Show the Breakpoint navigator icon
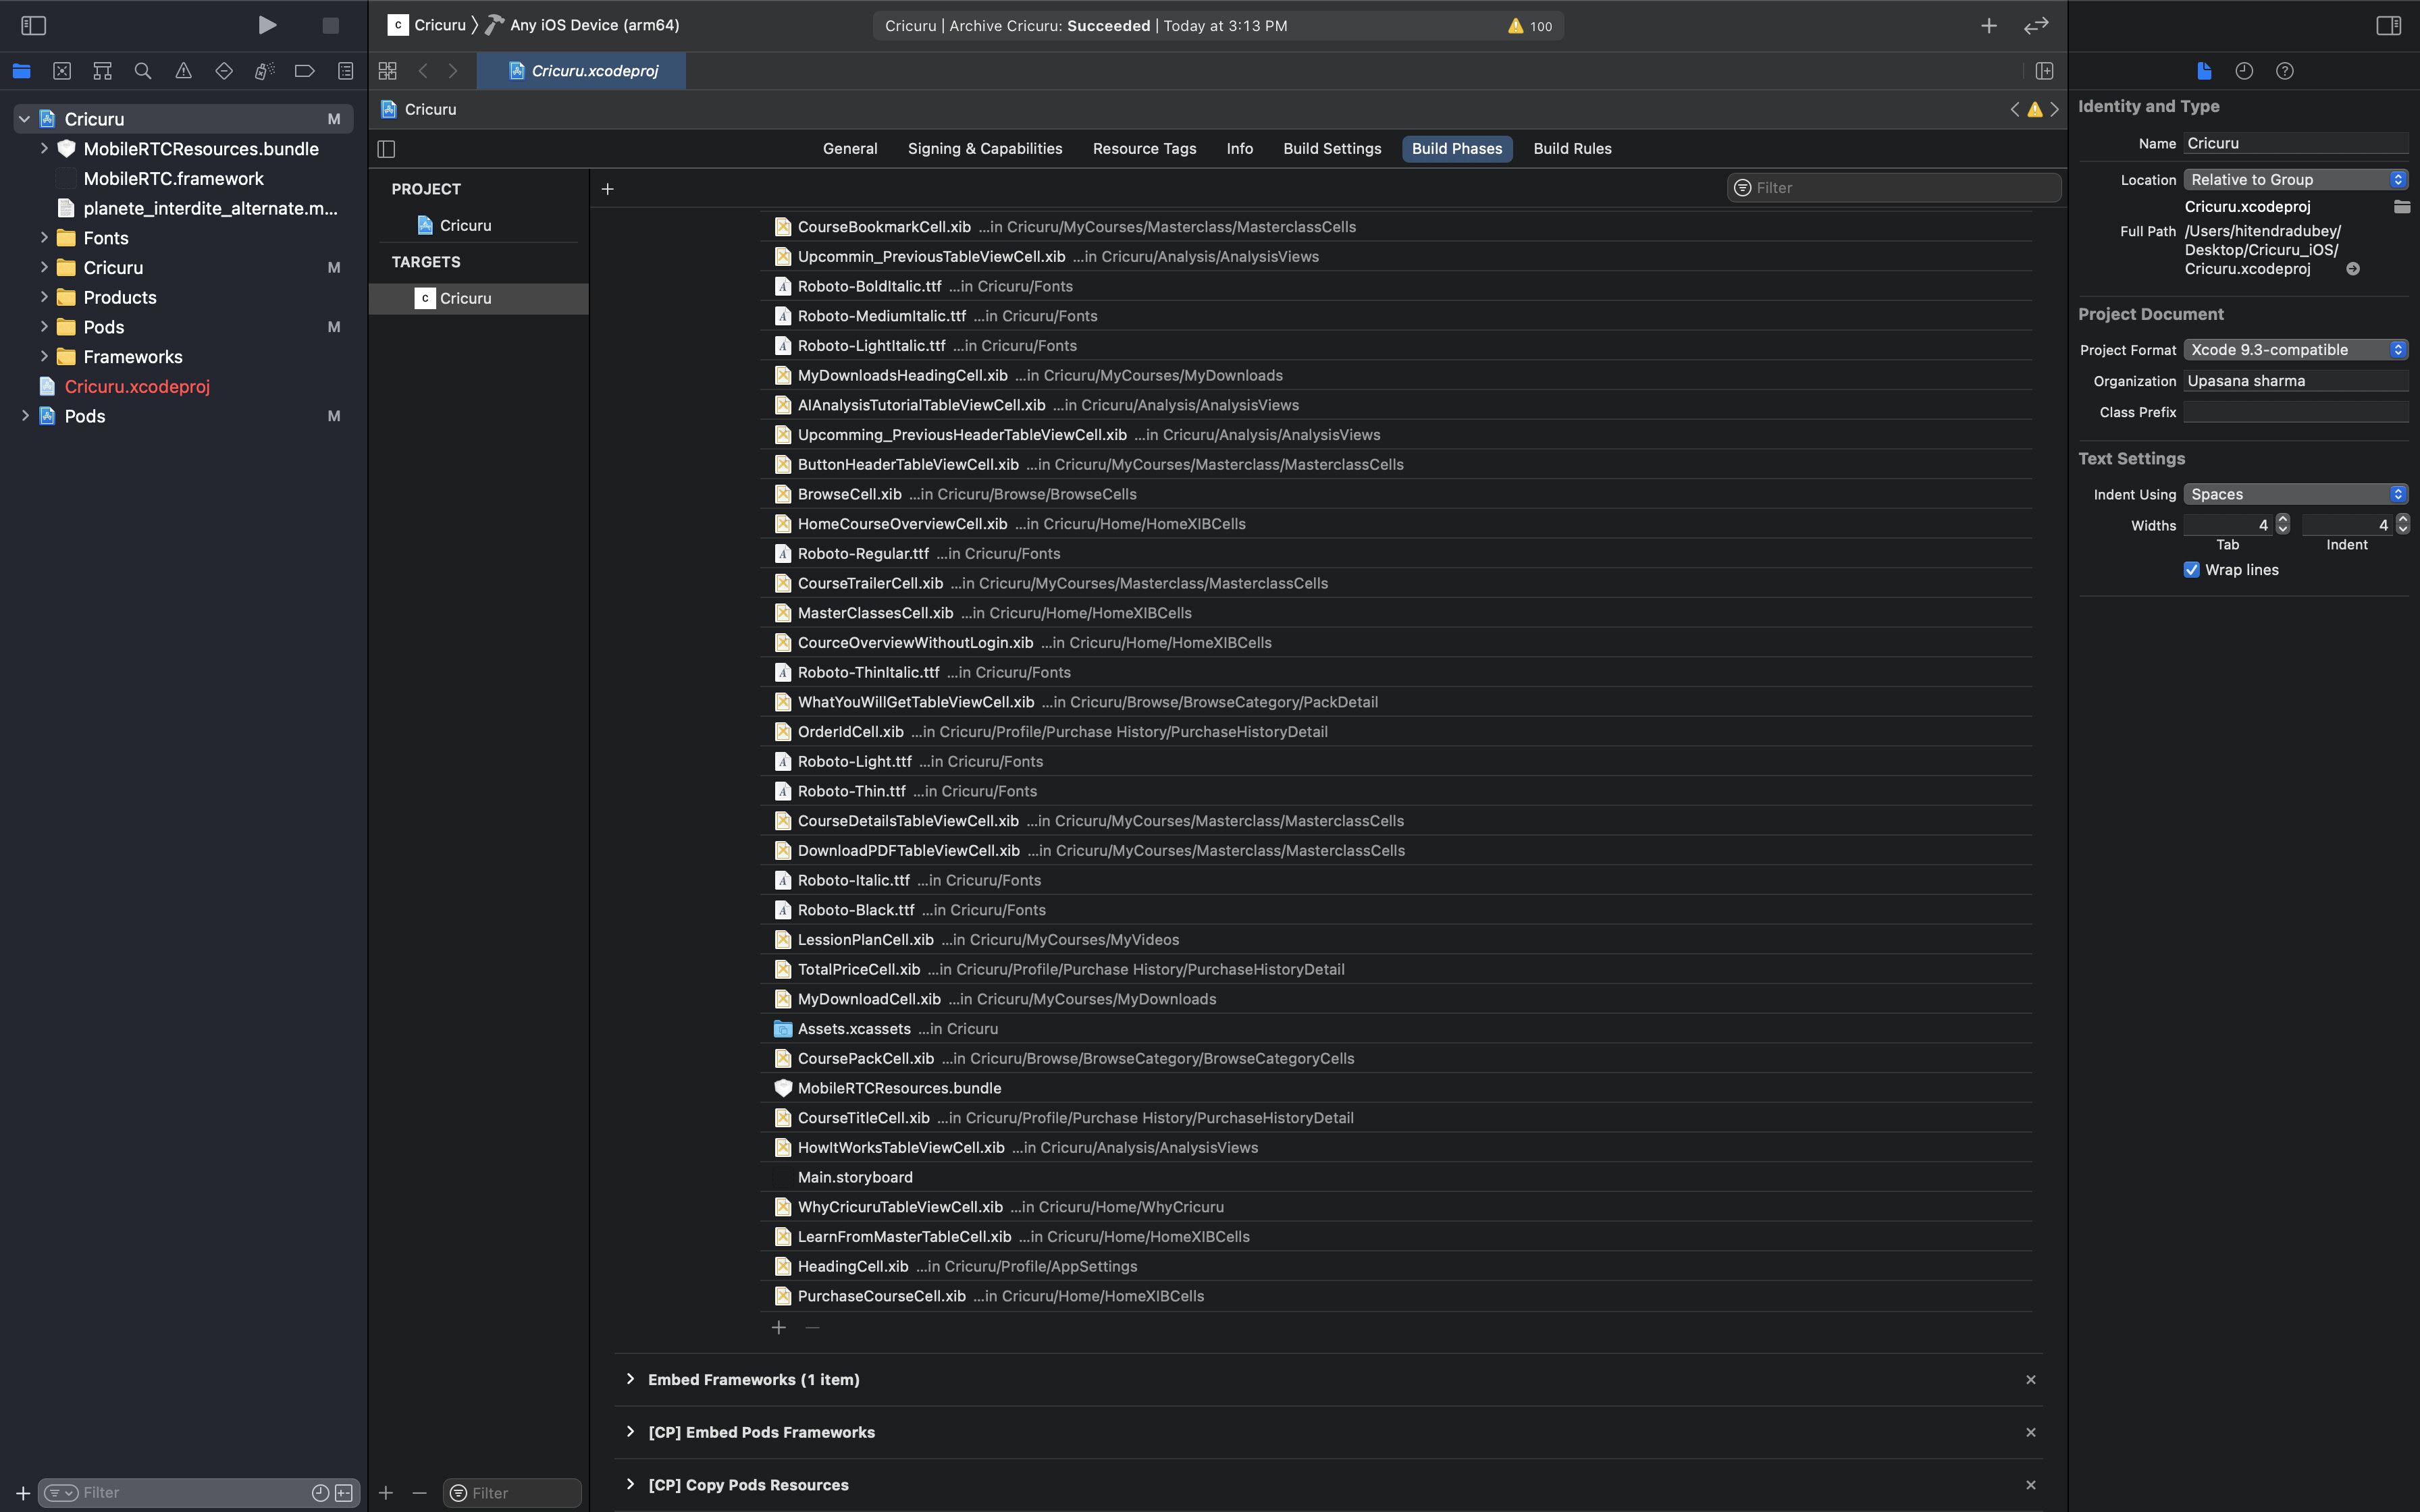 [304, 71]
